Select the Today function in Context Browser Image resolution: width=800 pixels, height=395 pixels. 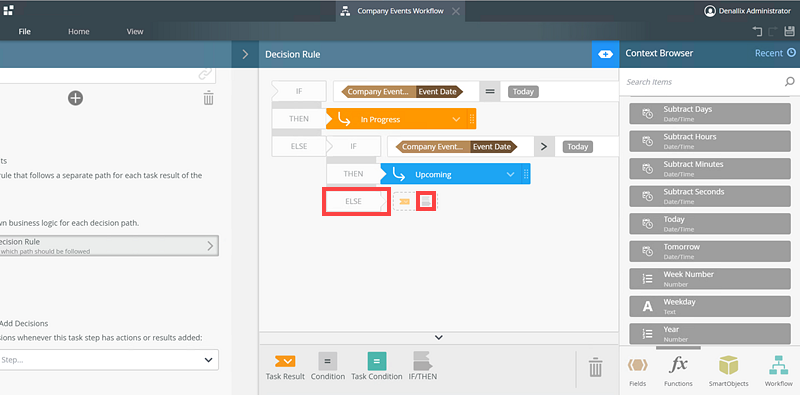click(710, 224)
